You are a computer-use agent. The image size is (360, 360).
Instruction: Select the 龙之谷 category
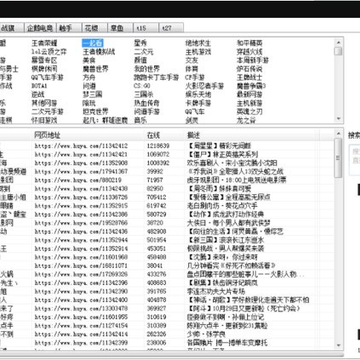246,120
